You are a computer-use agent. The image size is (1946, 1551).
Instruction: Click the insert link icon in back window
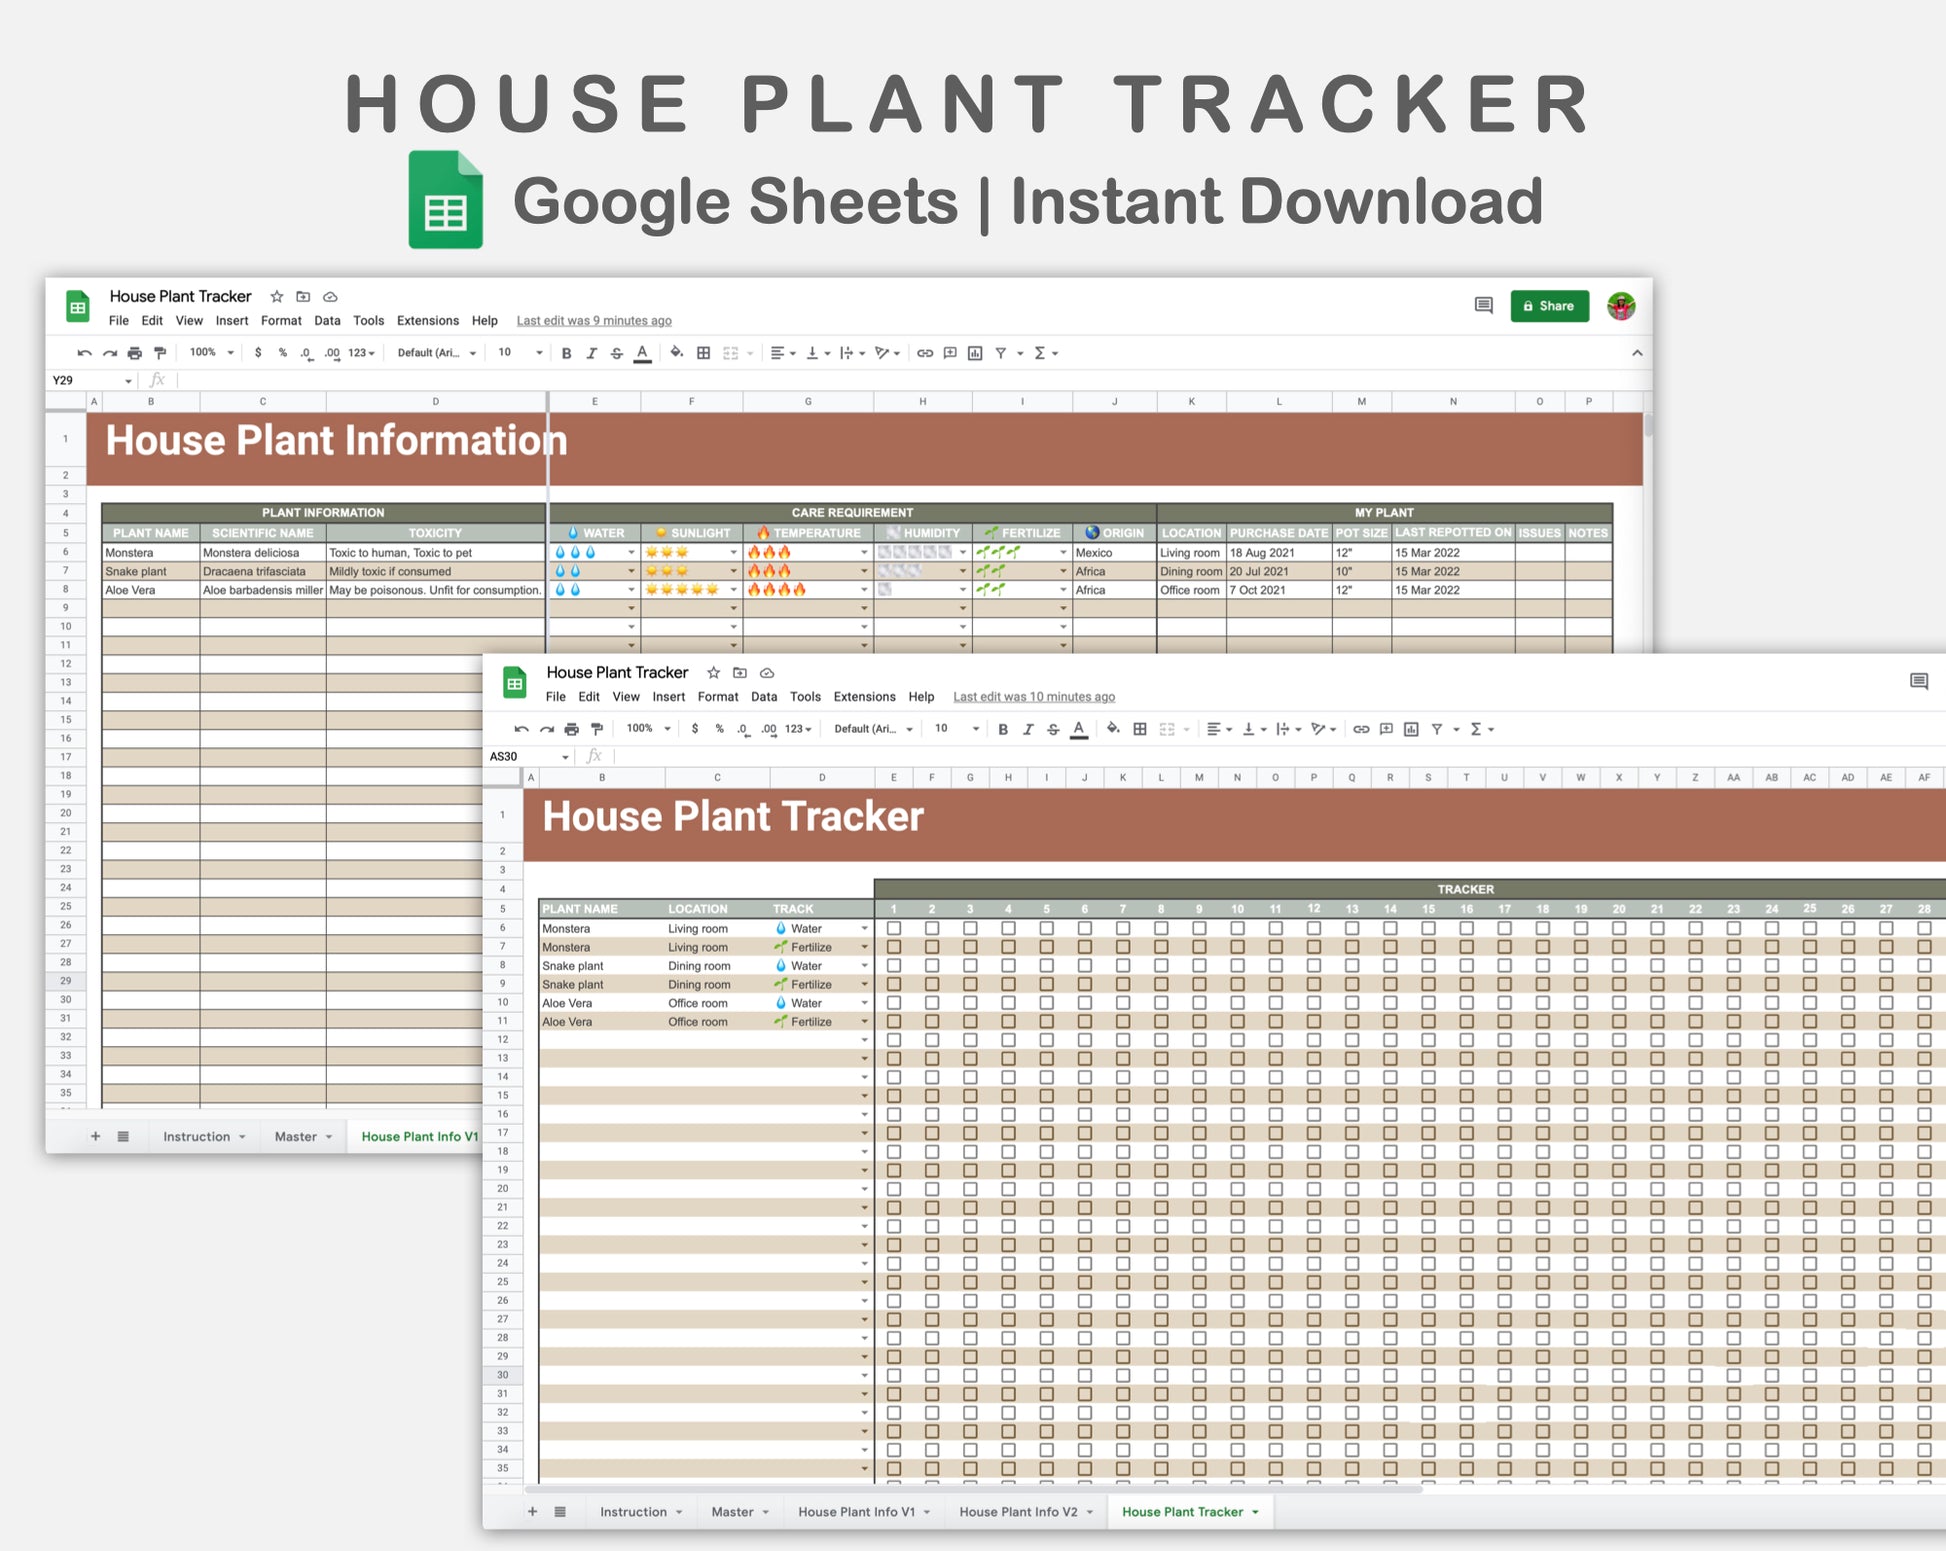925,353
